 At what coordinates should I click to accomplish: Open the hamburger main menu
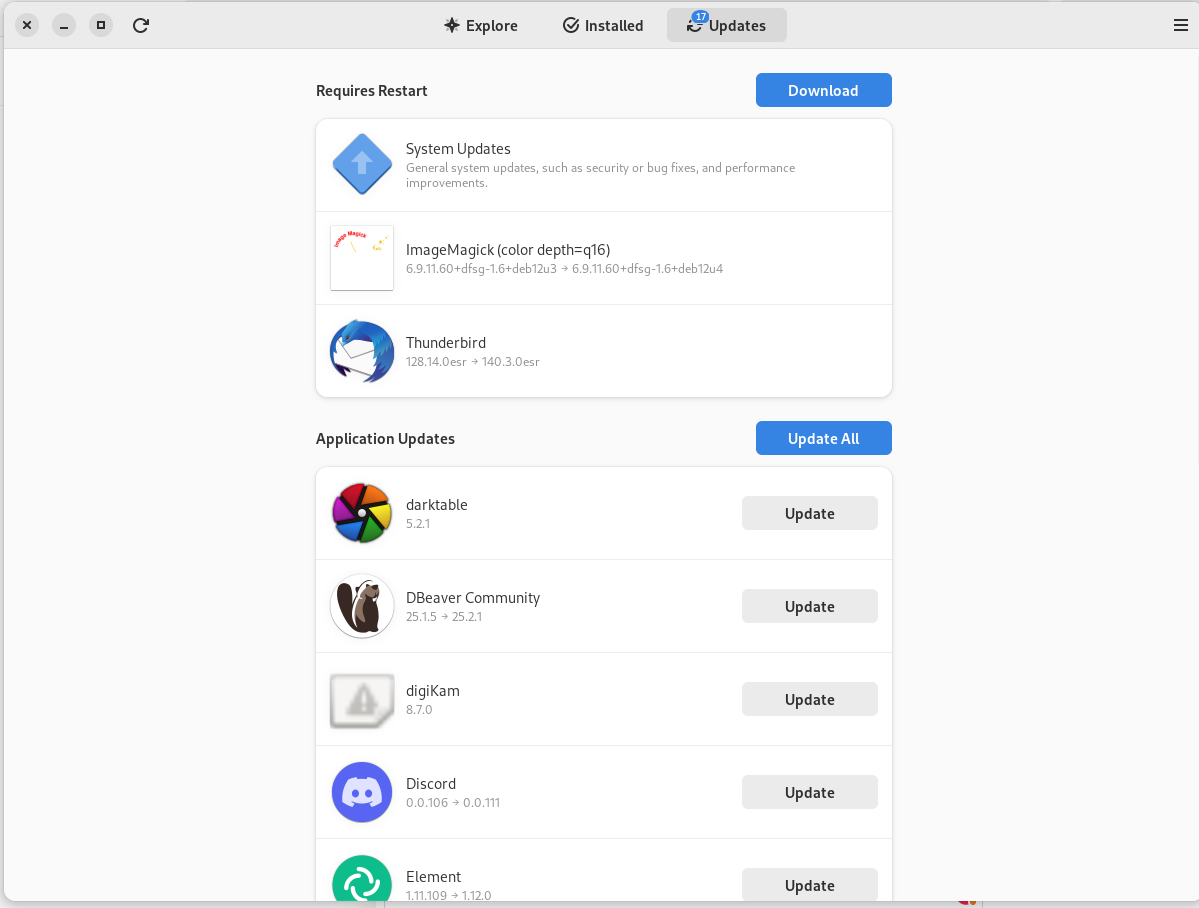pos(1180,25)
